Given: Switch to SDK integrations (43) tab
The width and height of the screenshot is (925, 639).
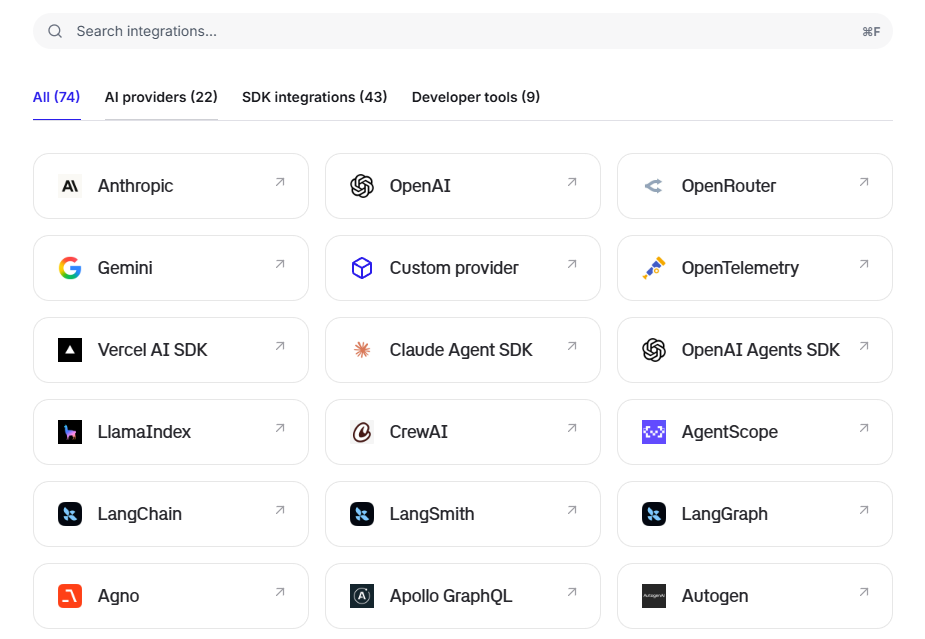Looking at the screenshot, I should (x=314, y=97).
